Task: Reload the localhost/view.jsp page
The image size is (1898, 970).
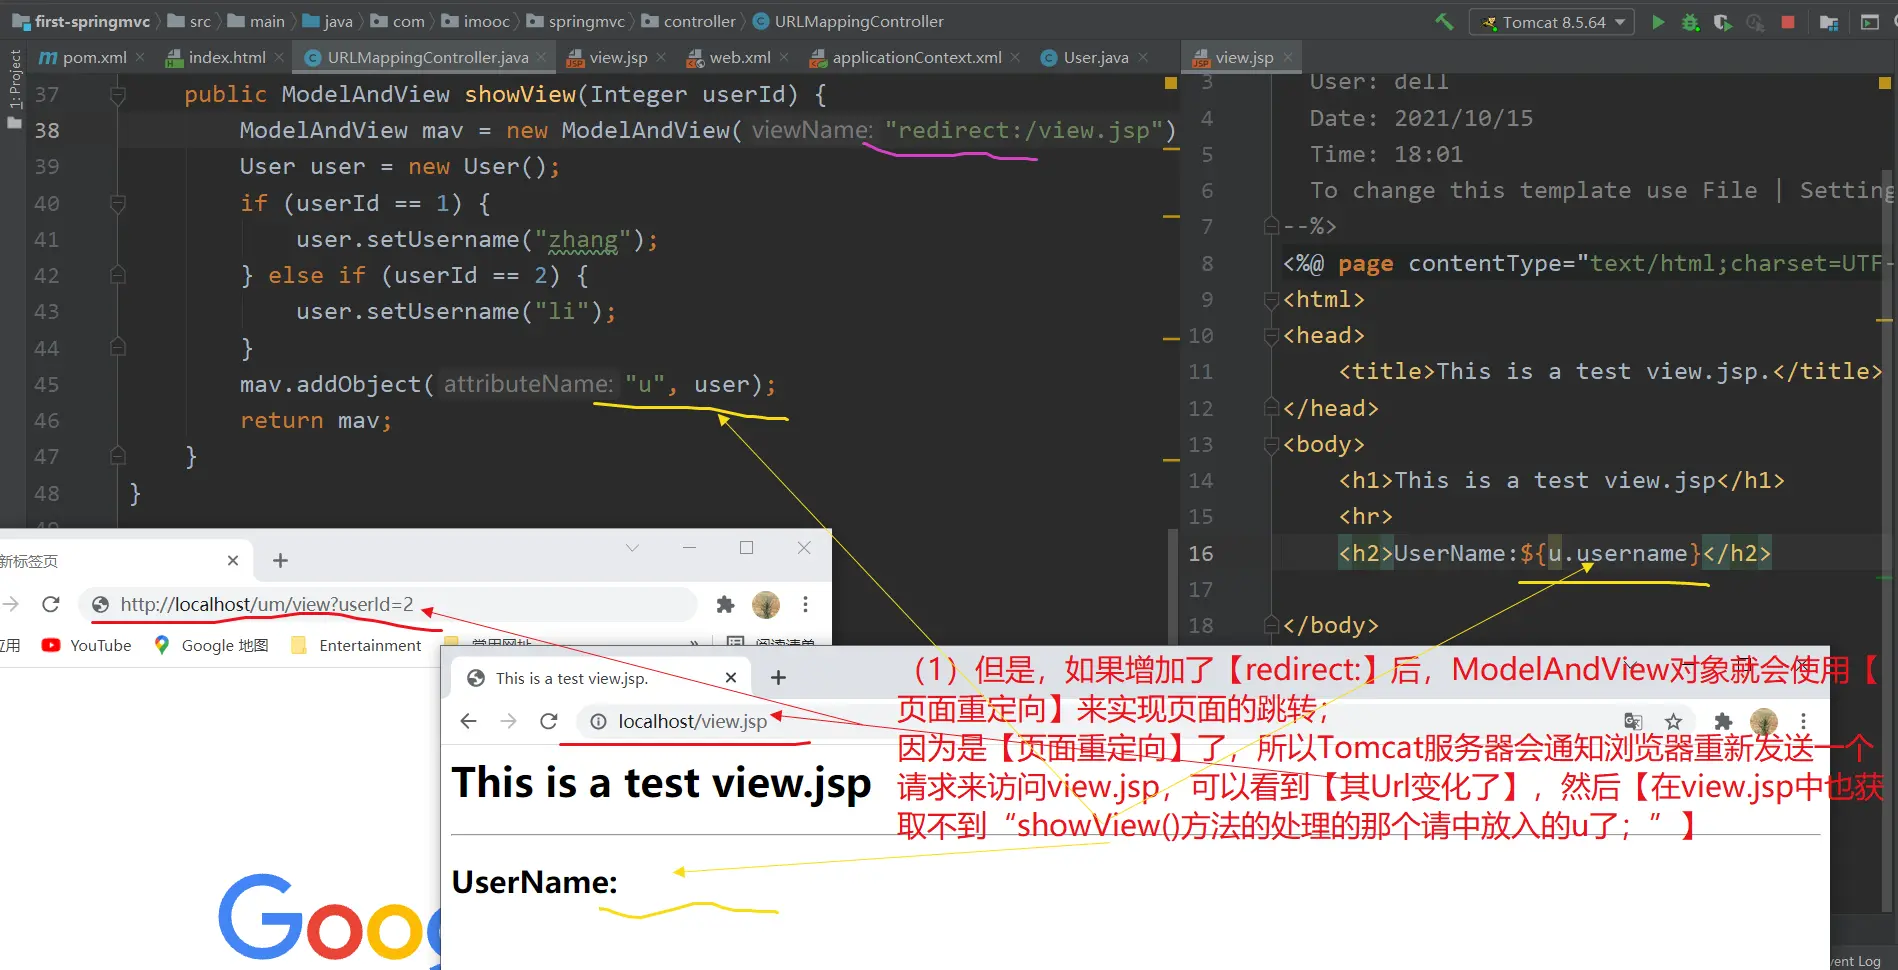Action: point(548,721)
